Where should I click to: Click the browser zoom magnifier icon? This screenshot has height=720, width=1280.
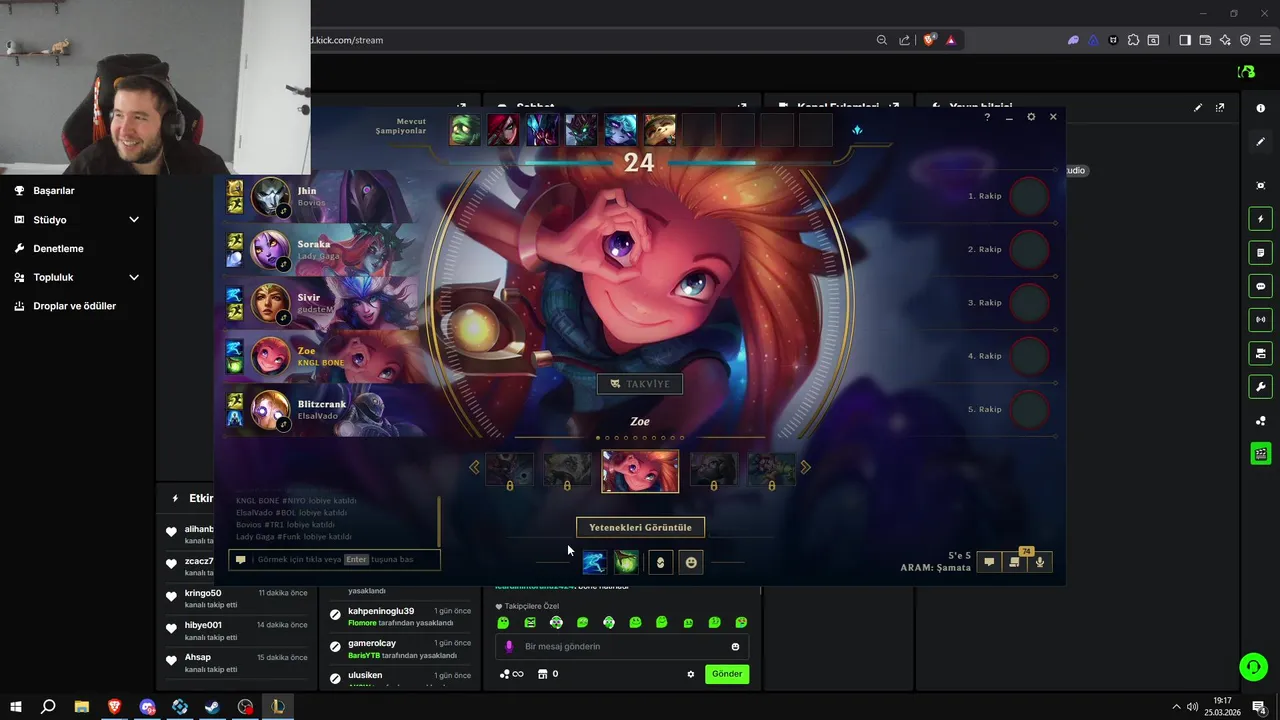click(x=881, y=40)
